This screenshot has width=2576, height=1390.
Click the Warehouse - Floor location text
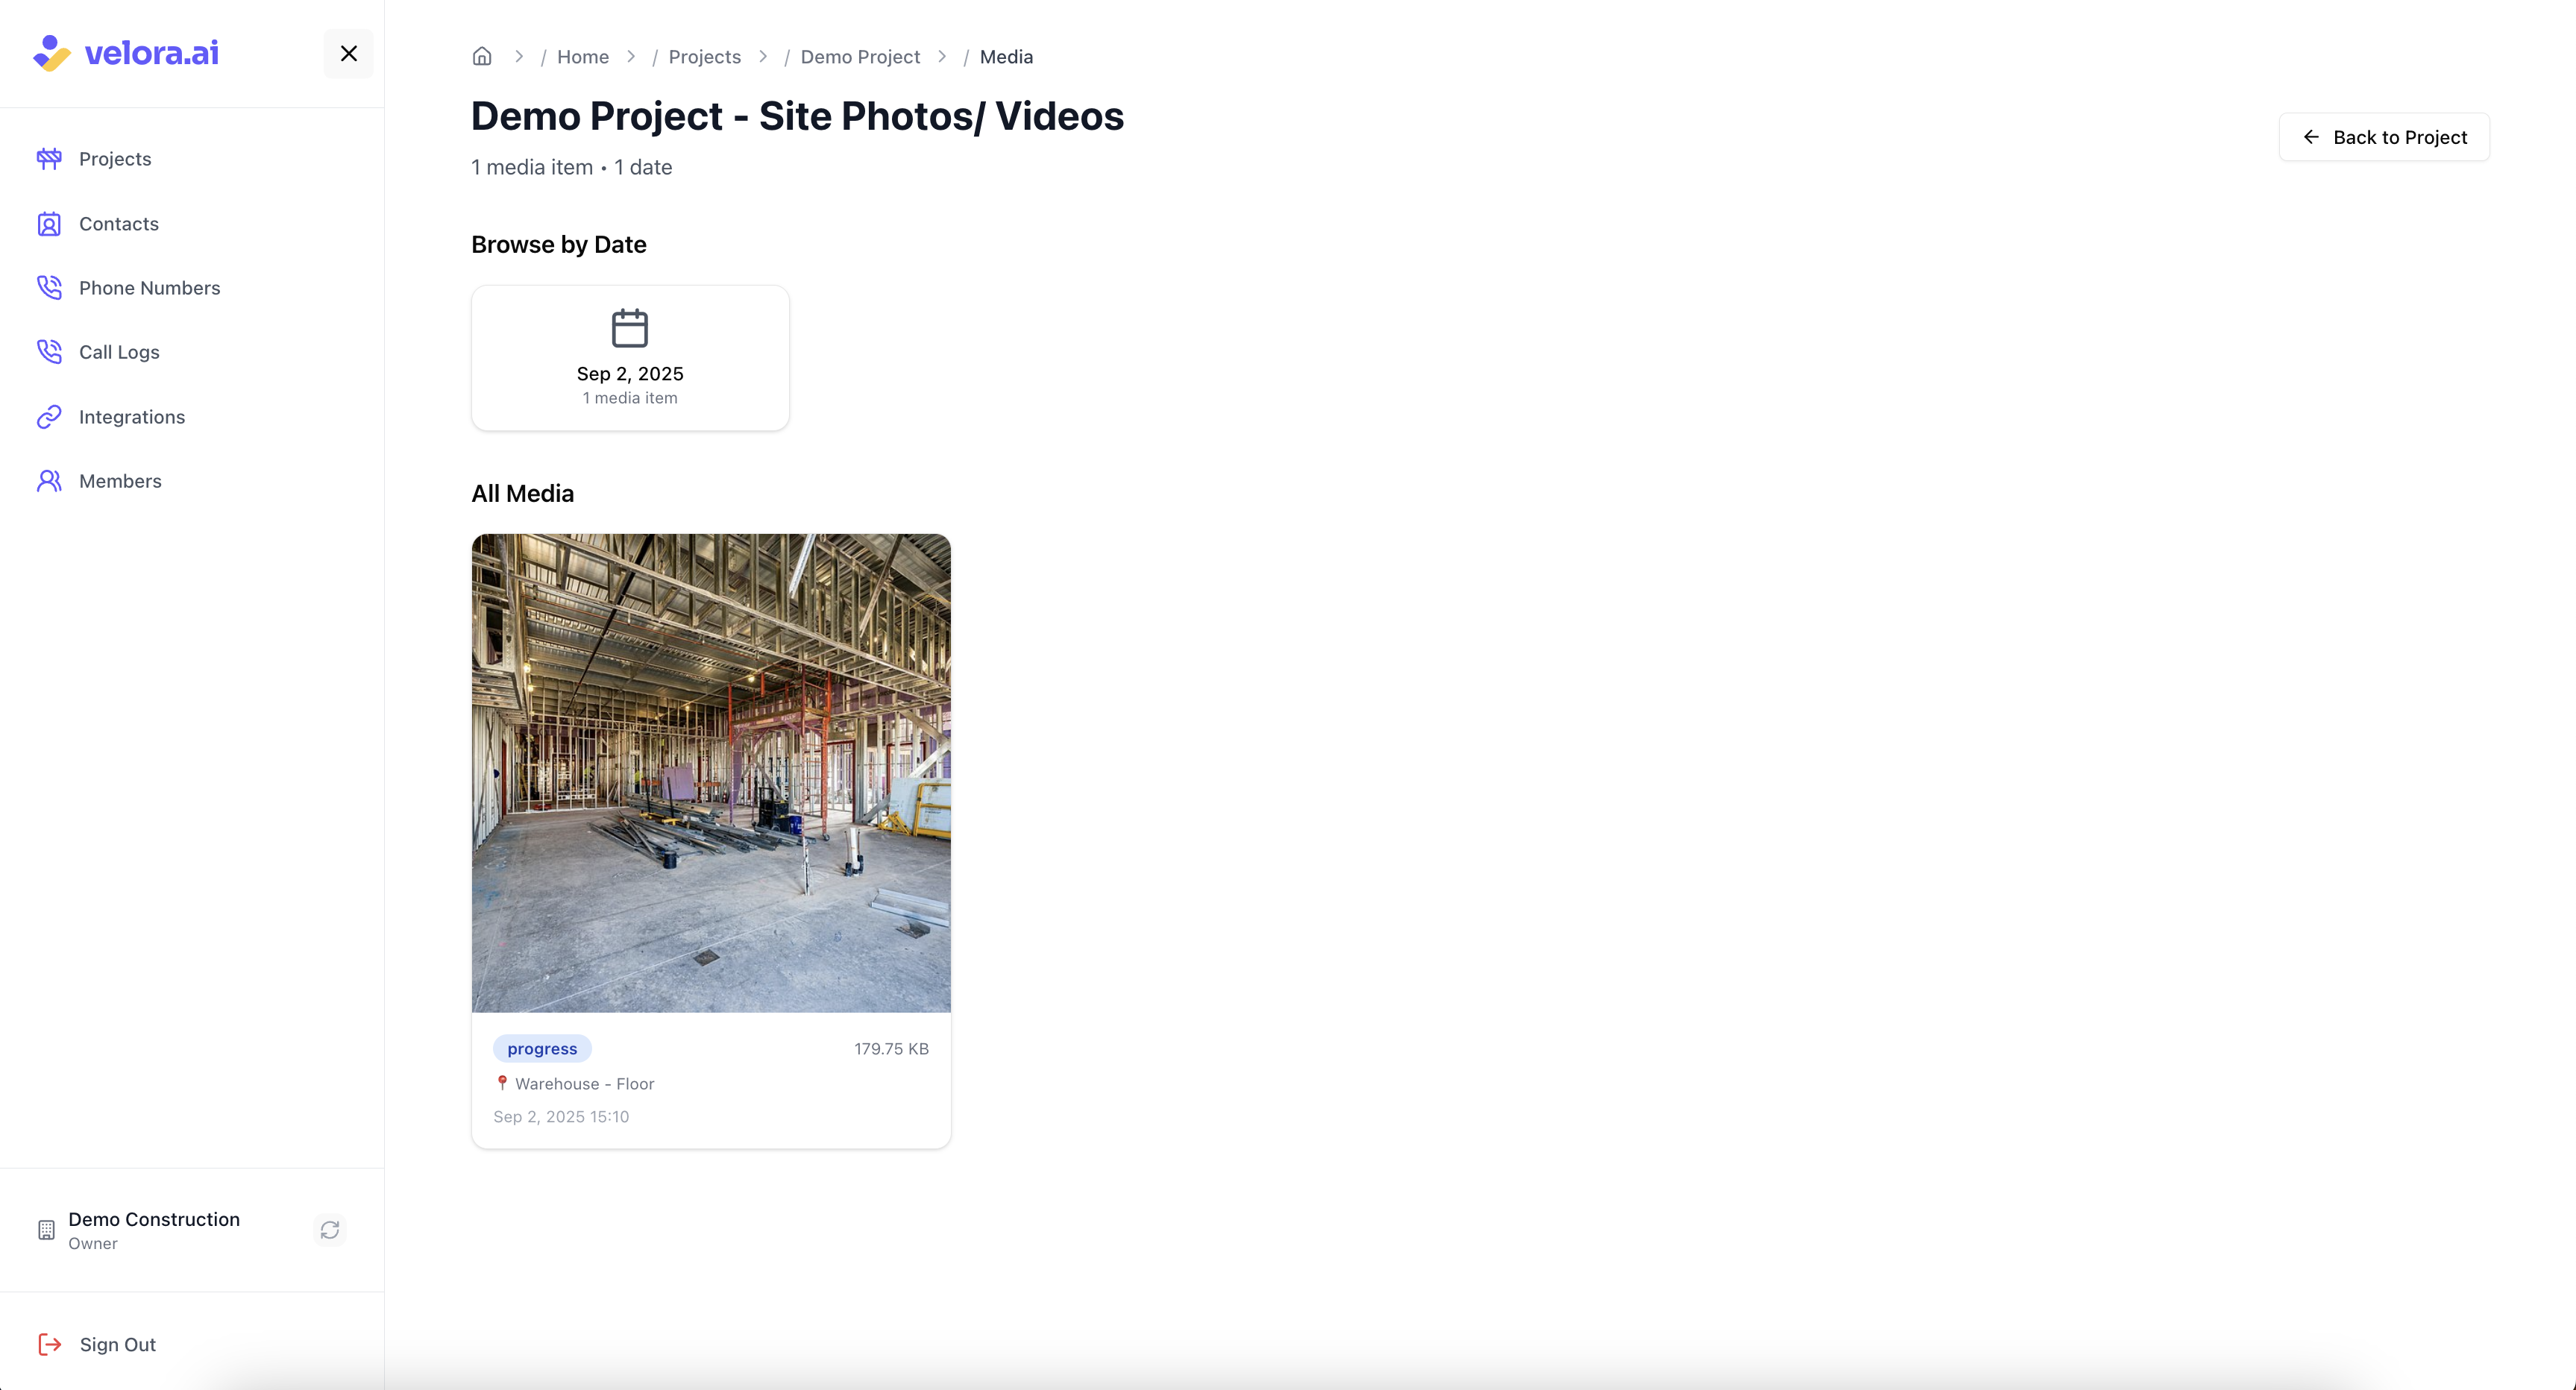(x=585, y=1084)
